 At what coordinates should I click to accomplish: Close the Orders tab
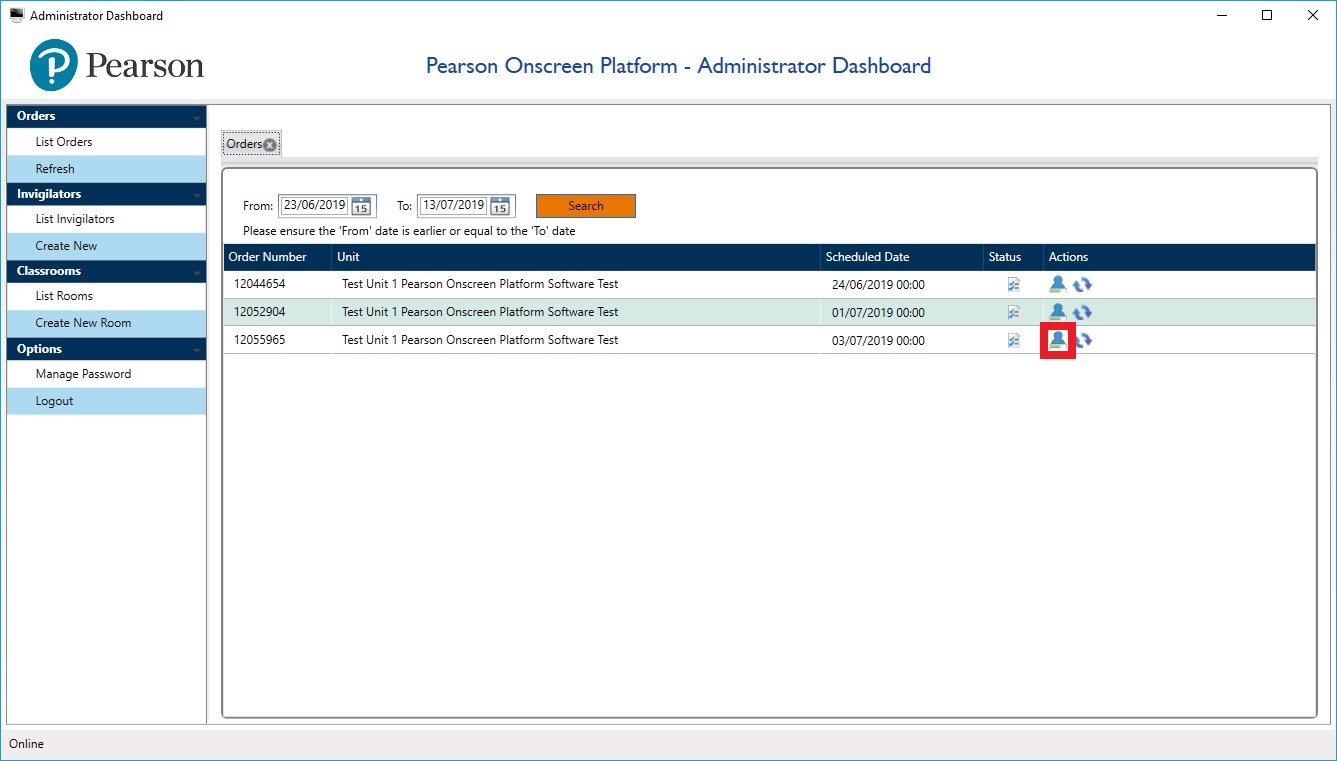click(x=270, y=145)
